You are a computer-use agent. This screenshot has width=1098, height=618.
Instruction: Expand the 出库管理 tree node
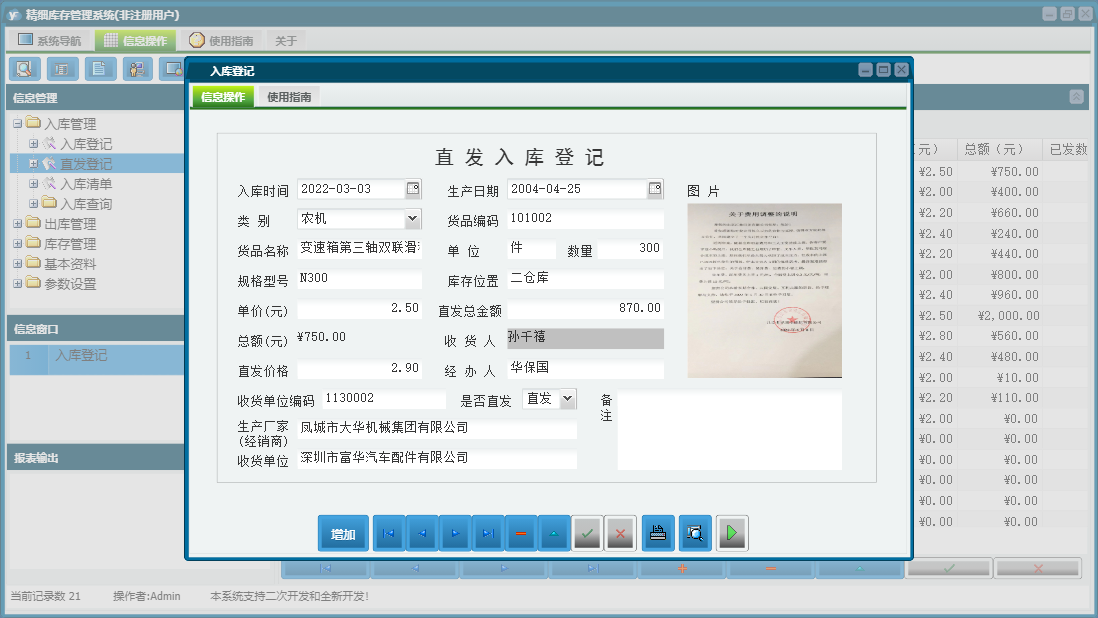pos(18,224)
